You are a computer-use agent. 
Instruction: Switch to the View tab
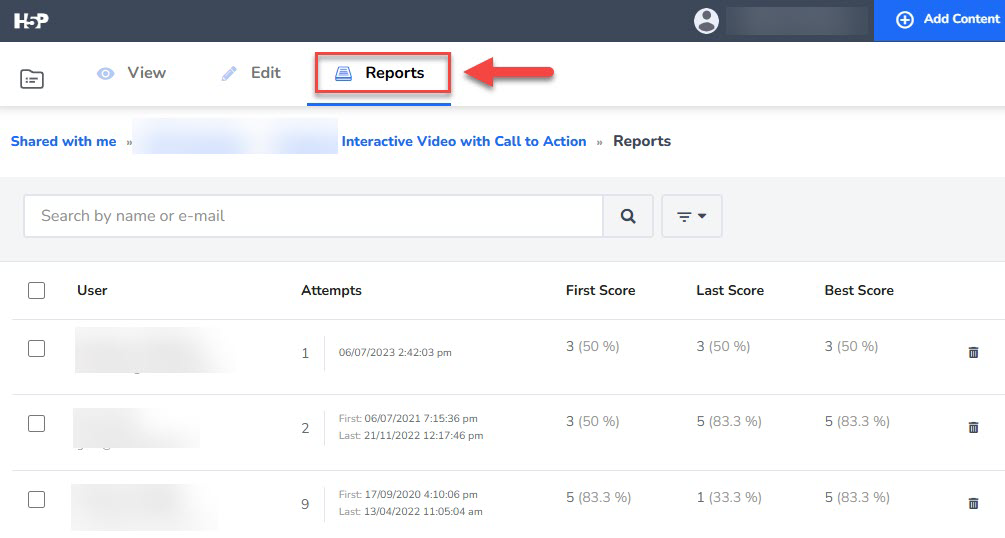tap(131, 73)
